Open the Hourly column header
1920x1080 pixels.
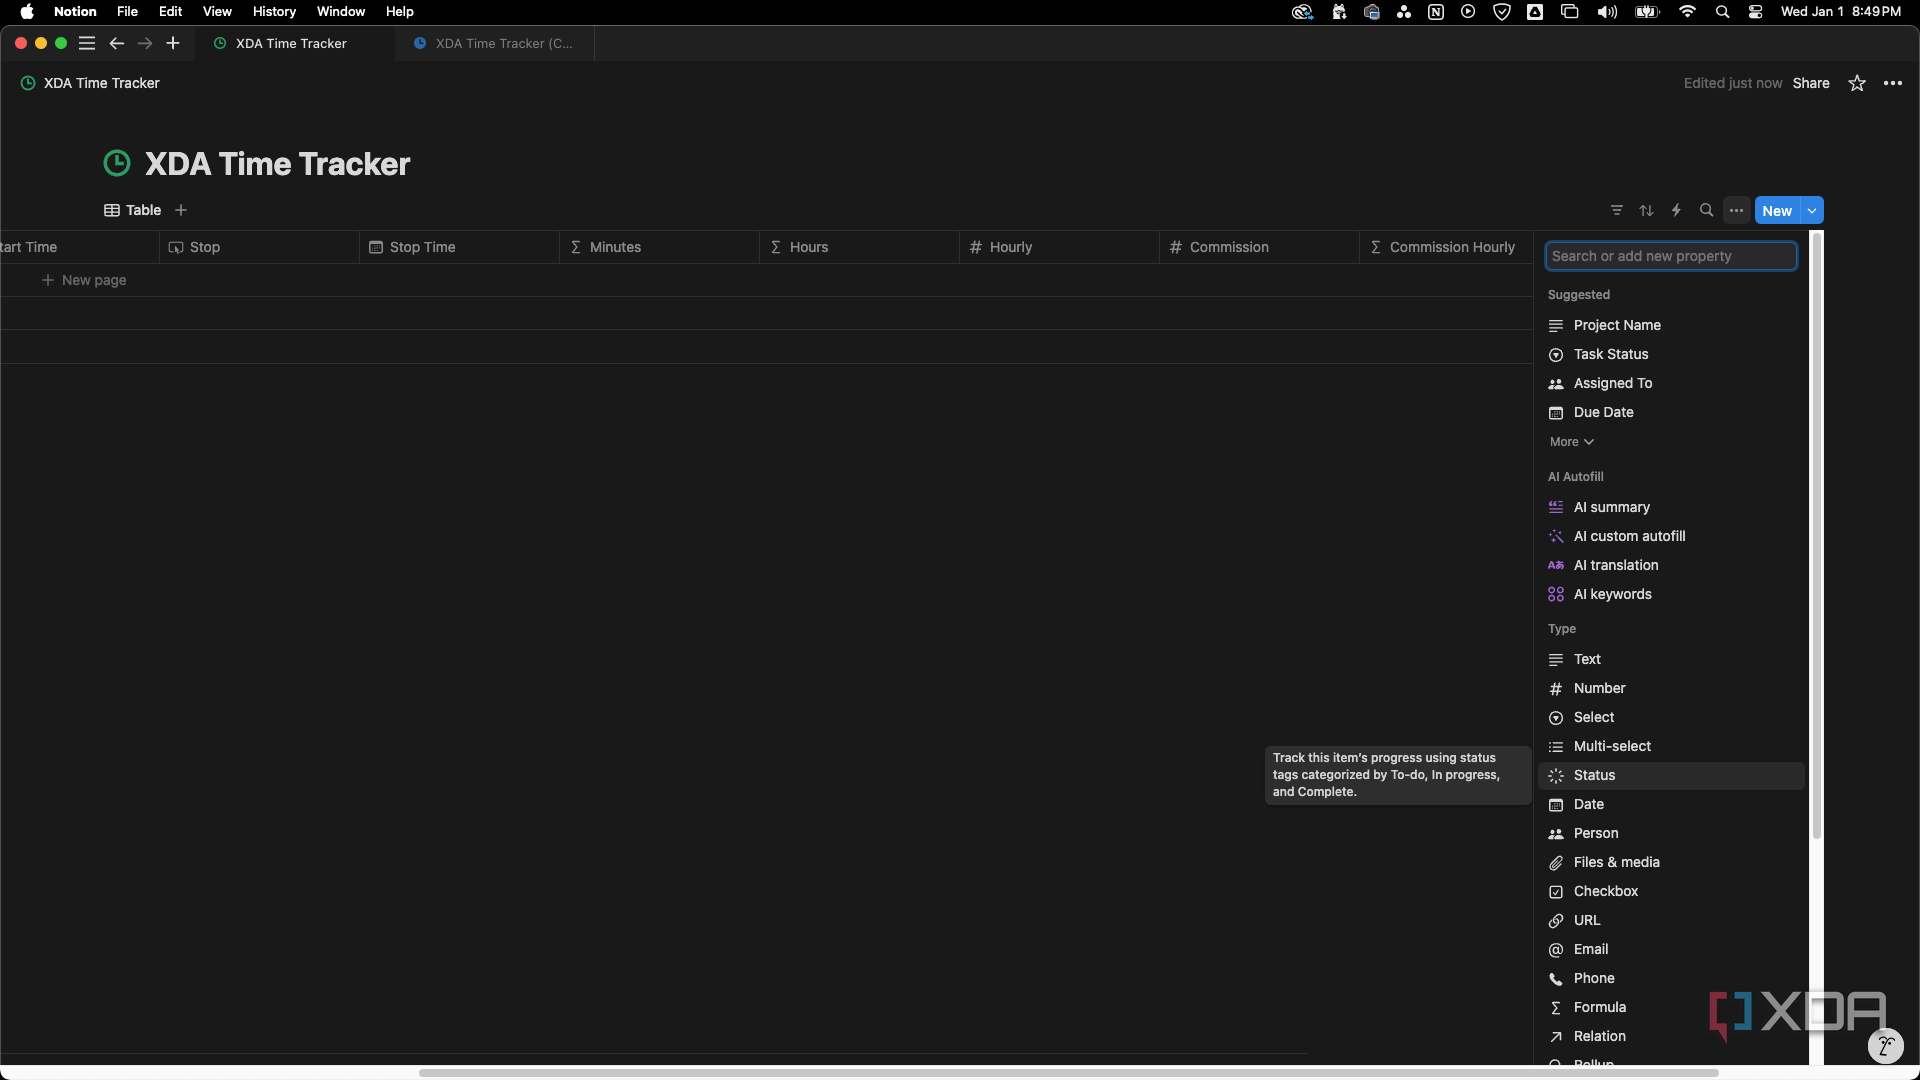(x=1059, y=247)
